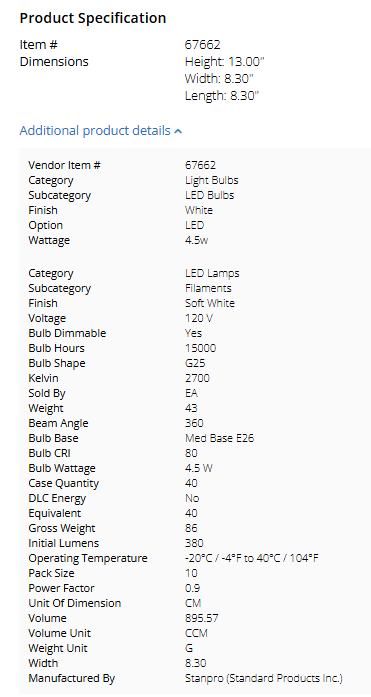This screenshot has height=697, width=371.
Task: Select the Height: 13.00" dimension value
Action: [x=224, y=62]
